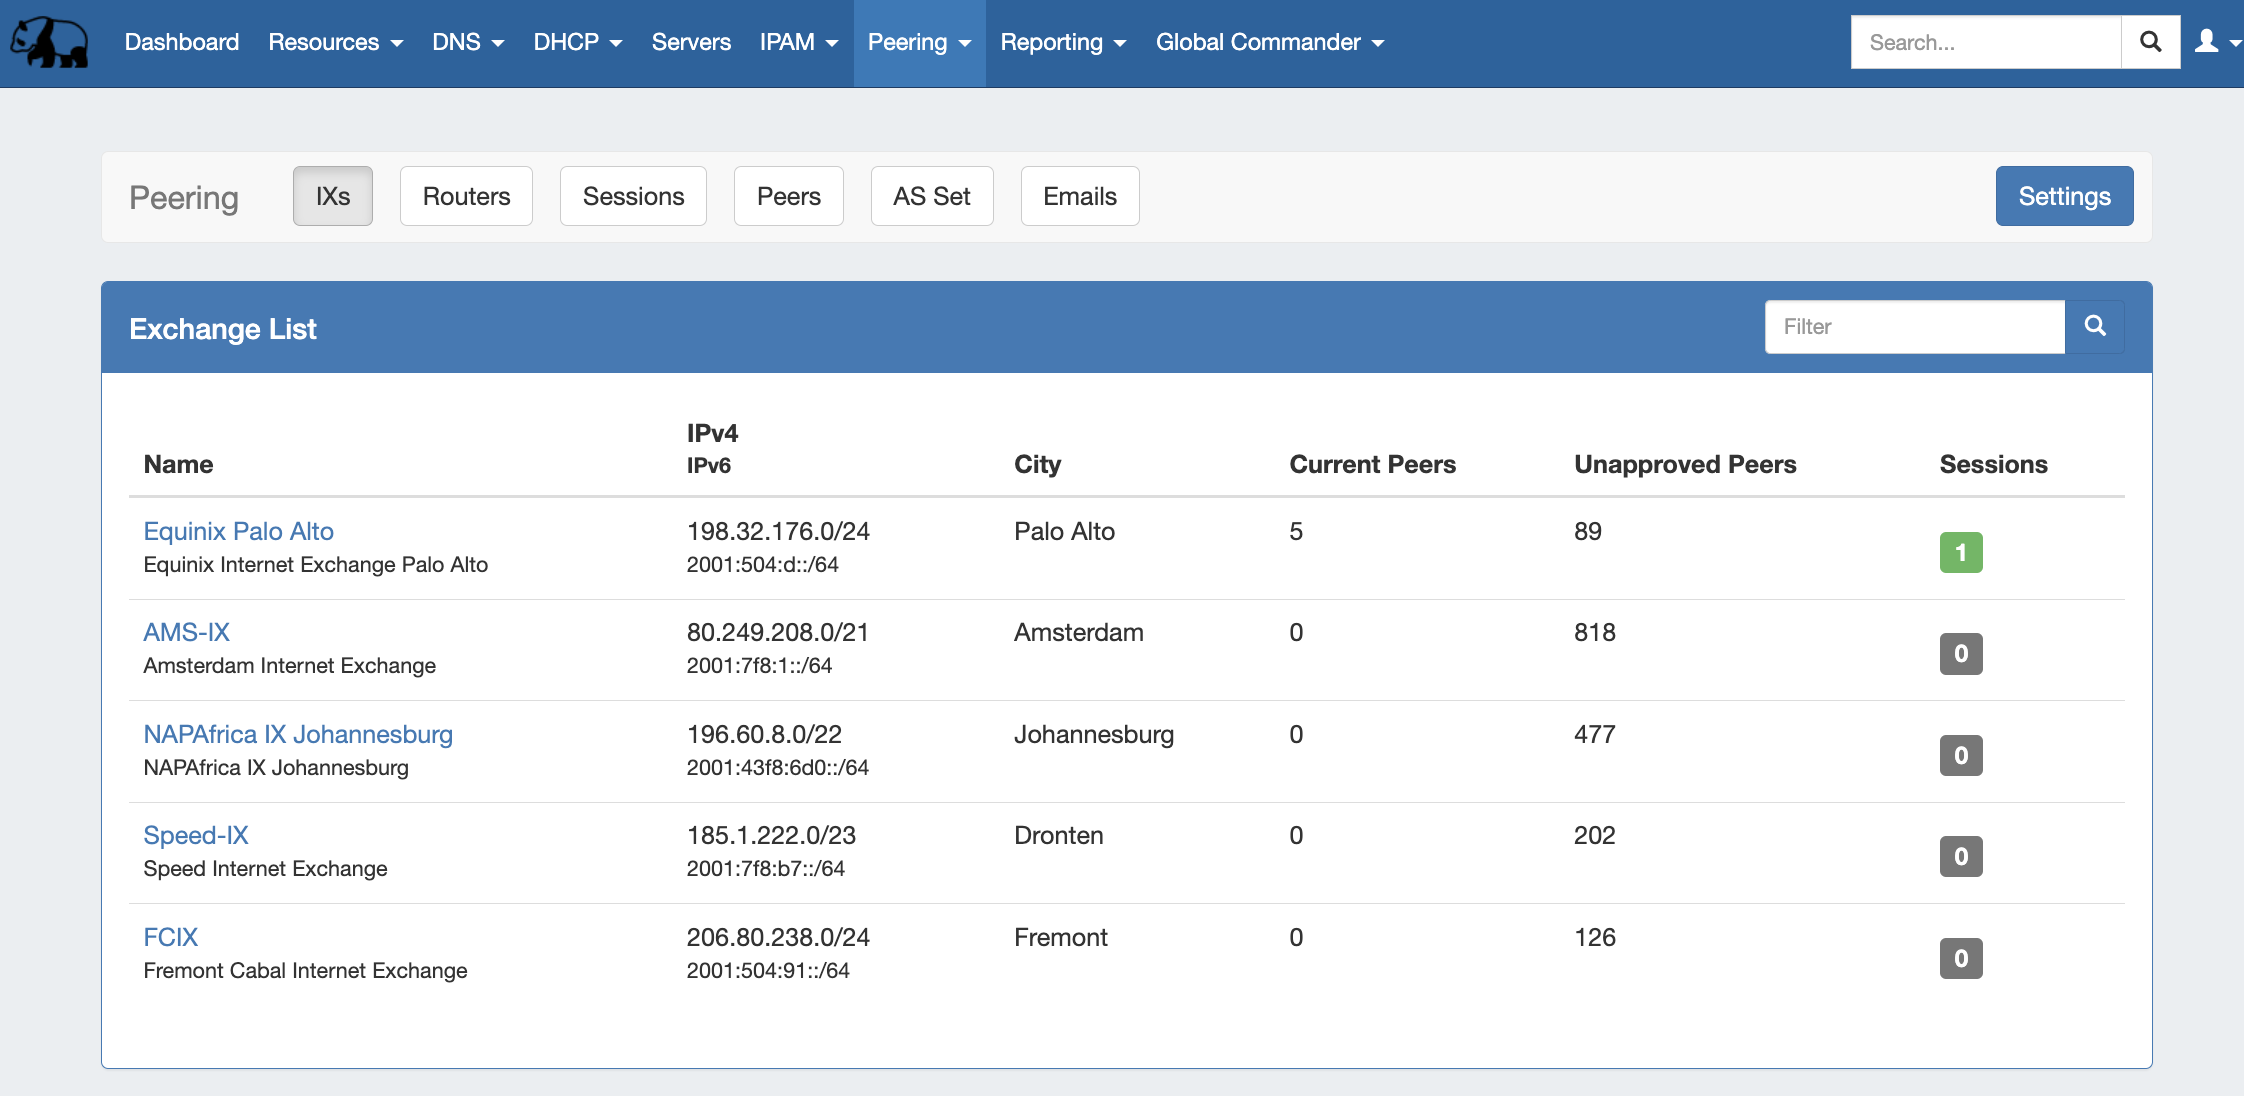Click the blue Settings button

(x=2064, y=196)
